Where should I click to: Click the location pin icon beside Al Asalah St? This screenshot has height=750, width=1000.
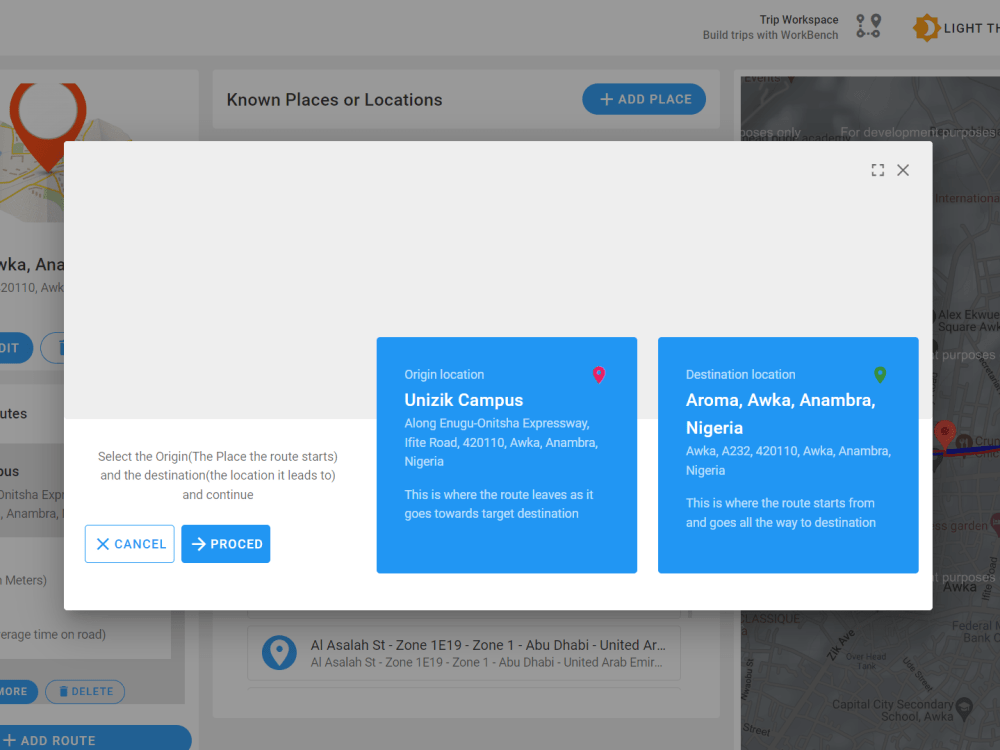[x=279, y=652]
